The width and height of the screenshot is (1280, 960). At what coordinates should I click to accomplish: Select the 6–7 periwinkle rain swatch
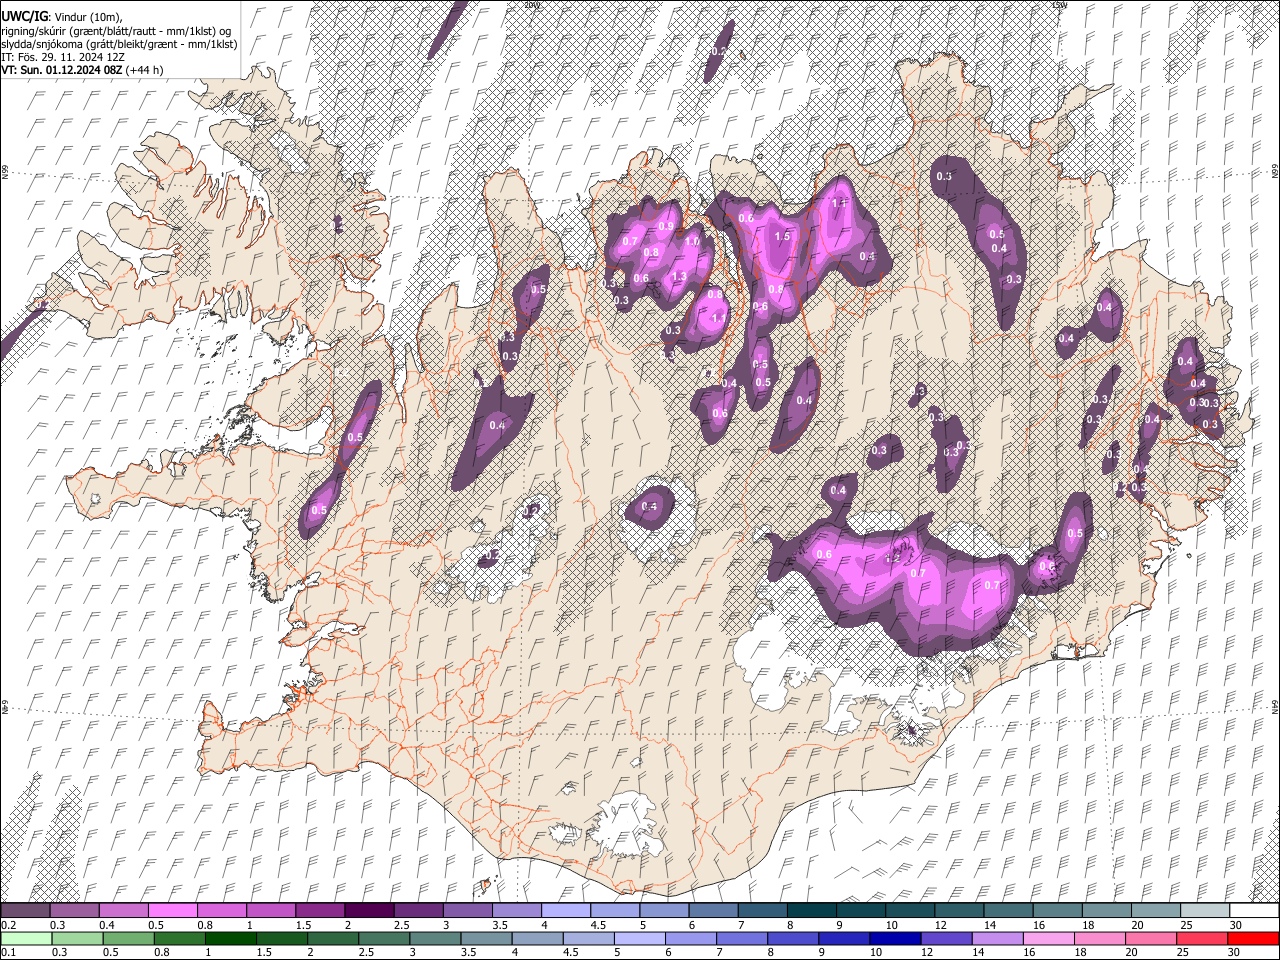[x=690, y=938]
